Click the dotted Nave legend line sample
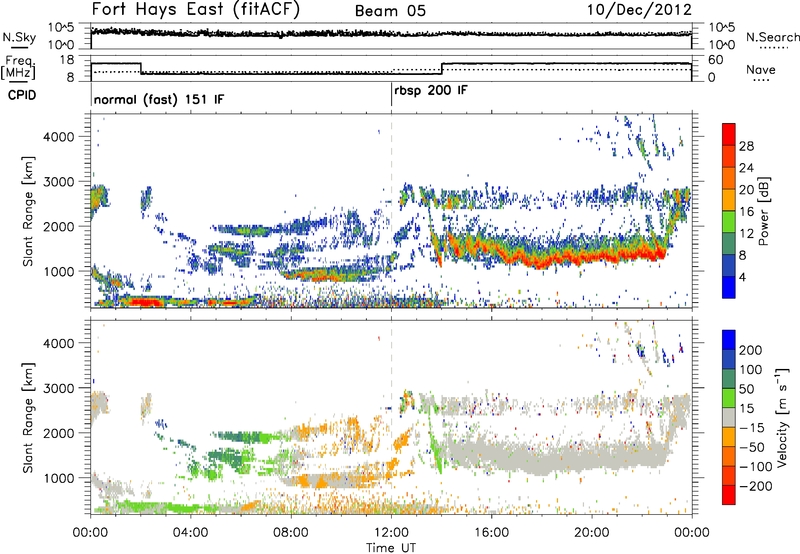The height and width of the screenshot is (554, 800). (x=761, y=80)
